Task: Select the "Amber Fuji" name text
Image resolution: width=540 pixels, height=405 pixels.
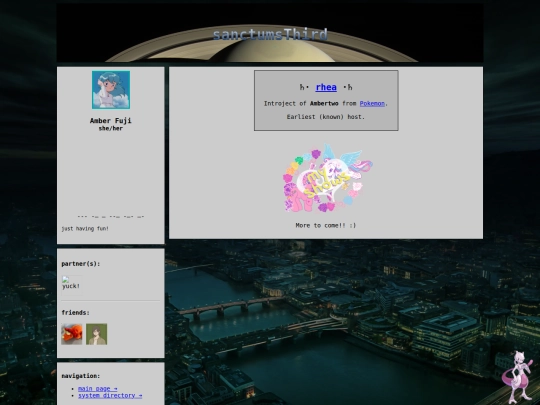Action: (x=111, y=121)
